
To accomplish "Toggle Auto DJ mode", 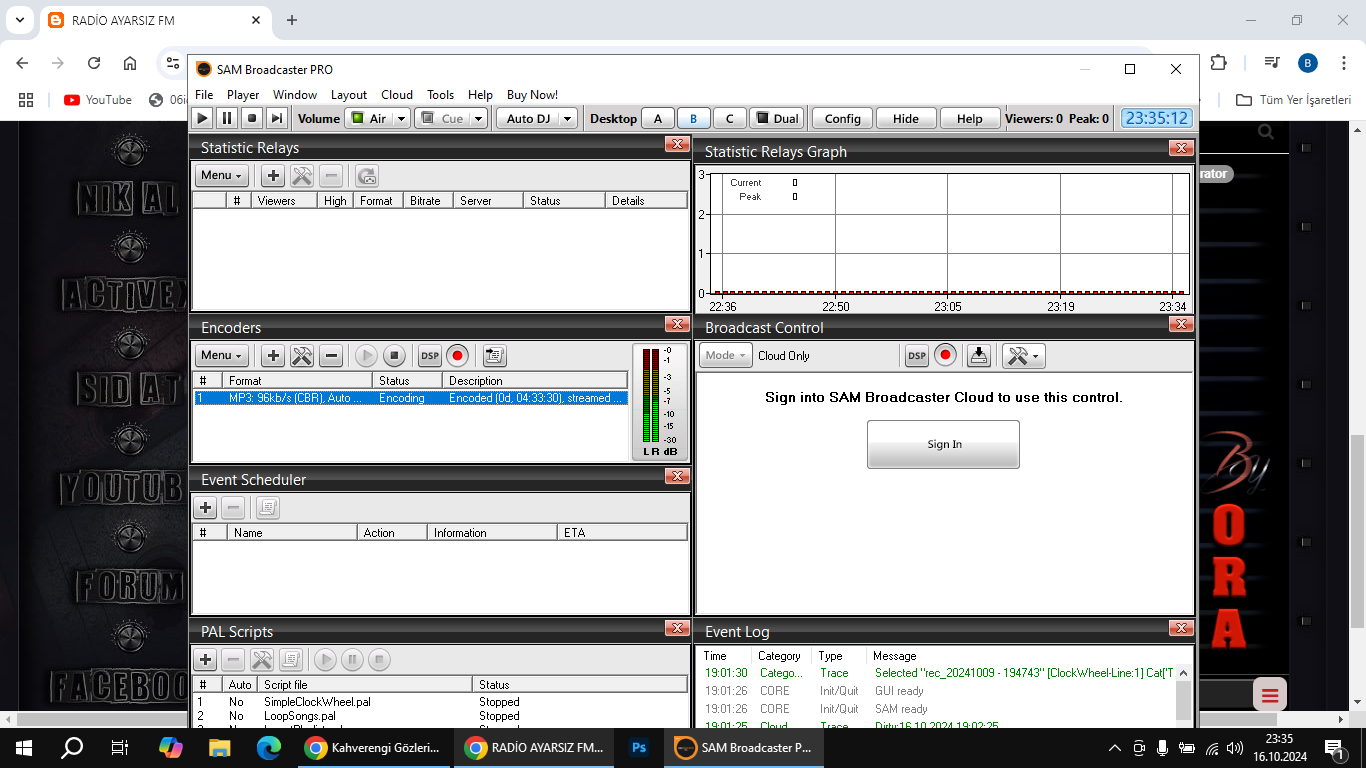I will tap(527, 118).
